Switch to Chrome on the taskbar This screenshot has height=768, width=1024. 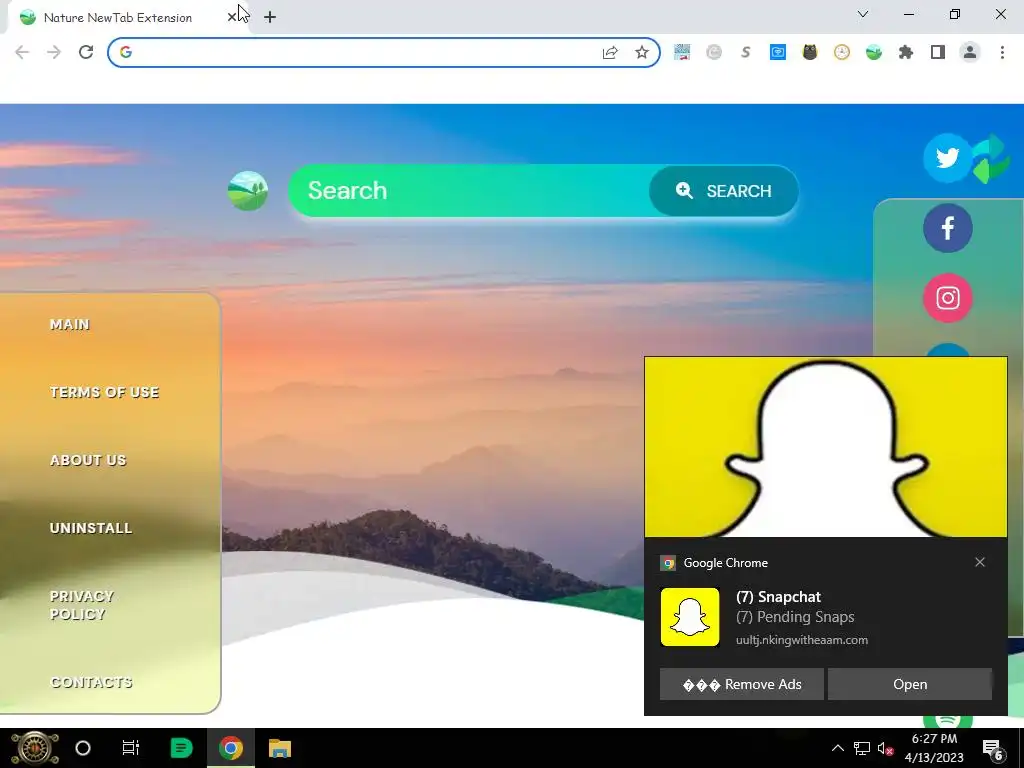231,748
